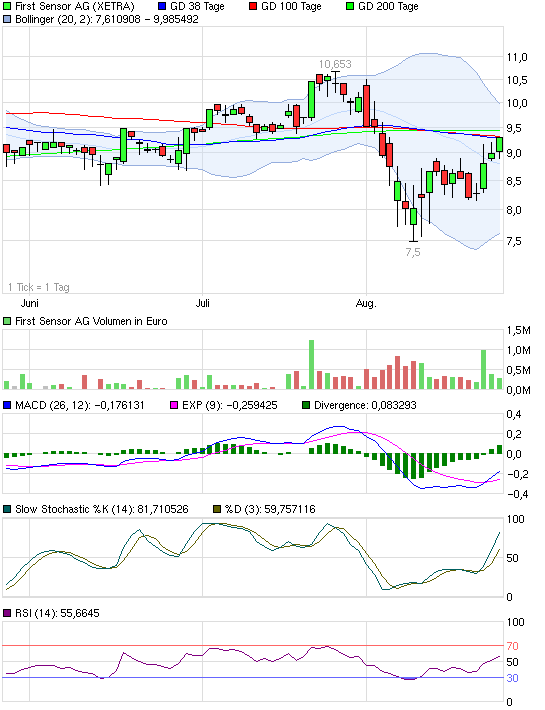Click the teal Slow Stochastic %K square

coord(7,509)
